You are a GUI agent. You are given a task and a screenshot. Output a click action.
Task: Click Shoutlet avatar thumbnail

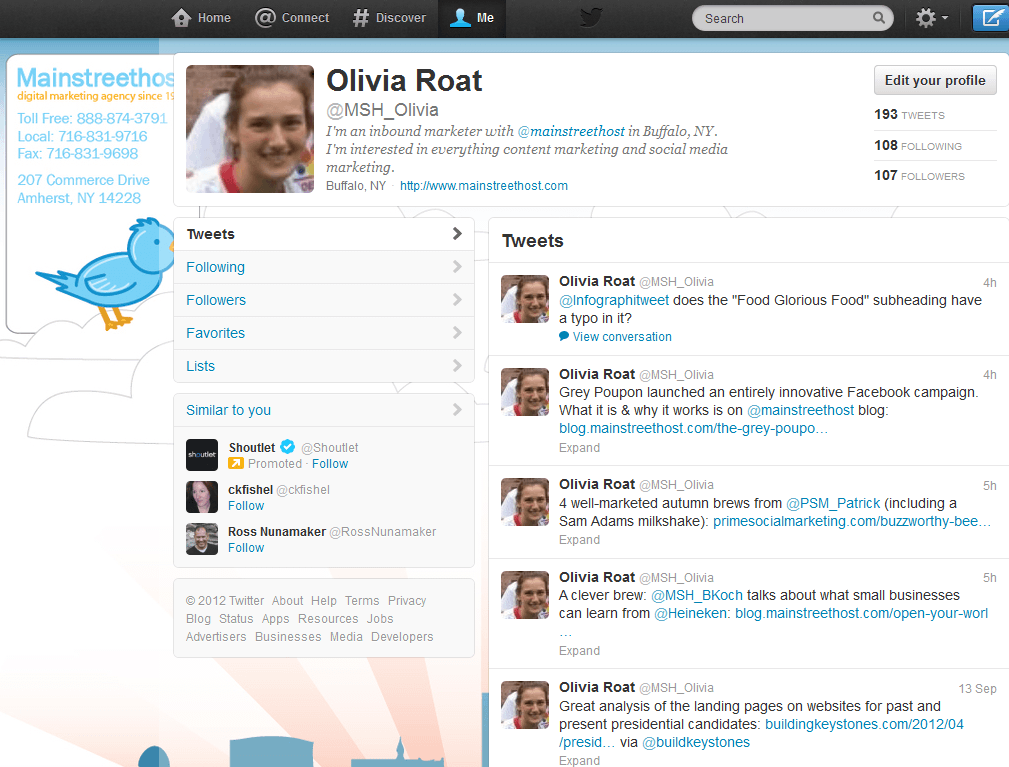coord(201,455)
